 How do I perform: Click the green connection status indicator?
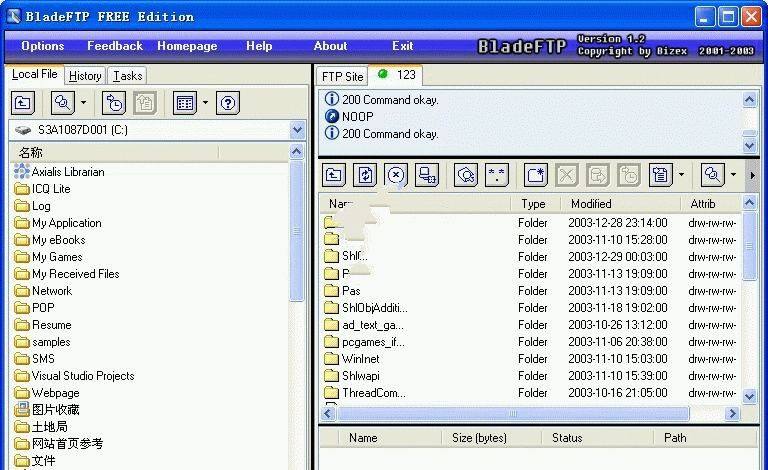click(383, 74)
